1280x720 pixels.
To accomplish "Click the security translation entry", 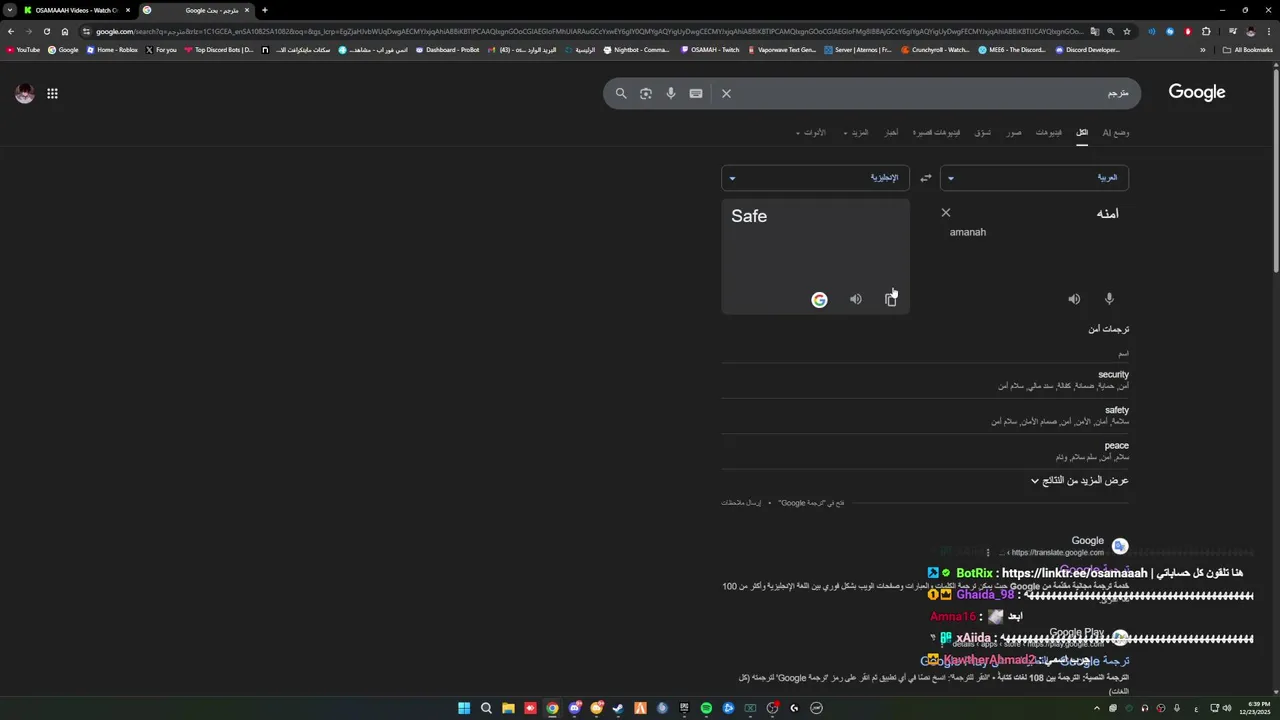I will click(1113, 374).
